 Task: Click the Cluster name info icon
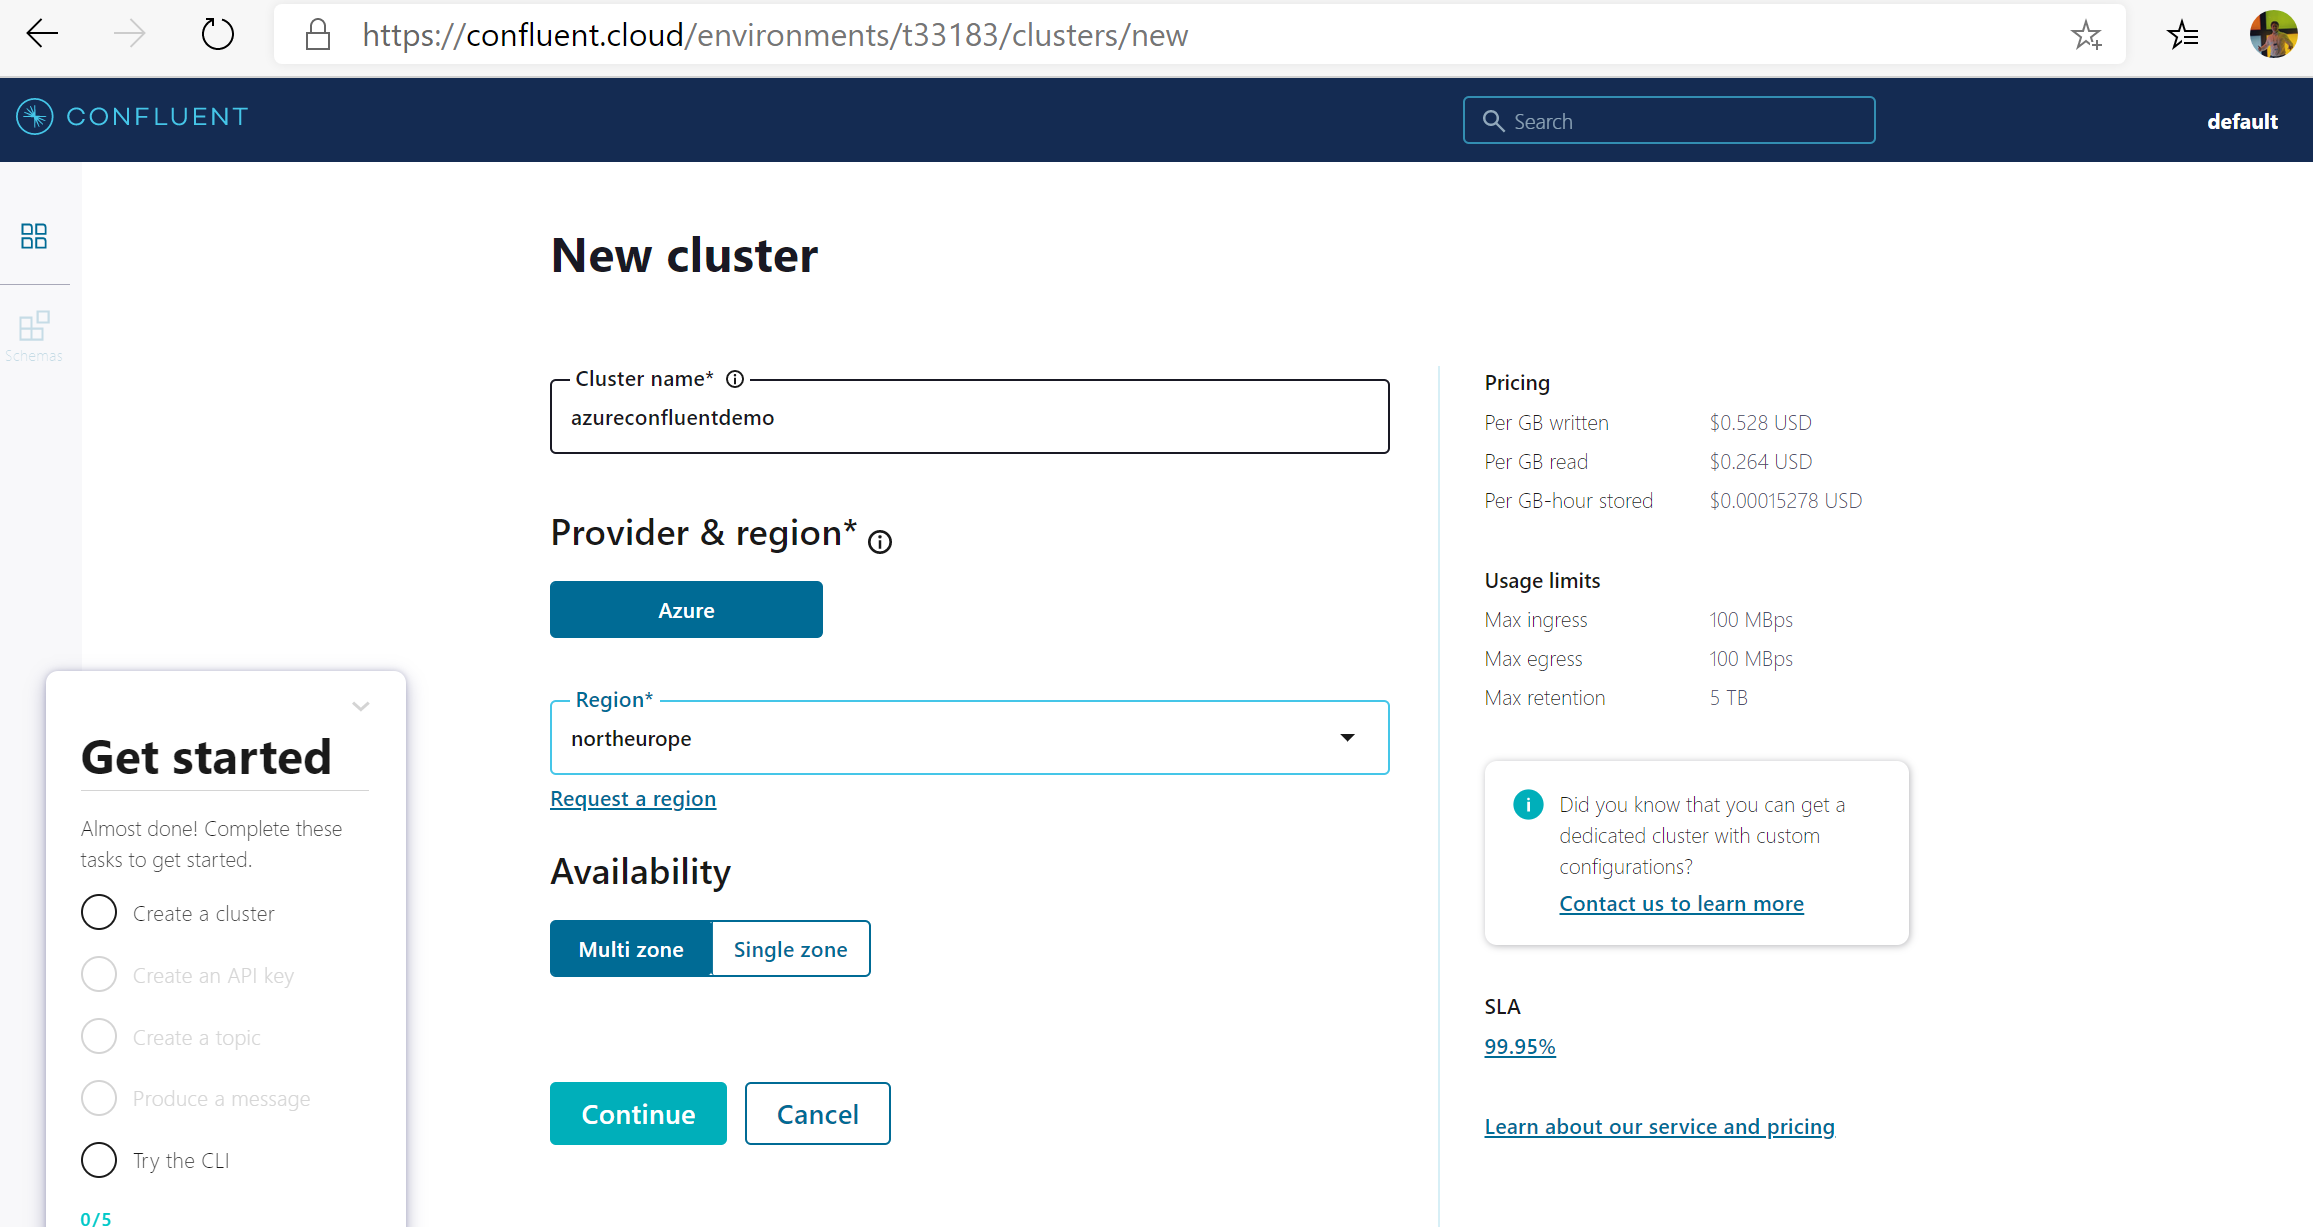[735, 379]
